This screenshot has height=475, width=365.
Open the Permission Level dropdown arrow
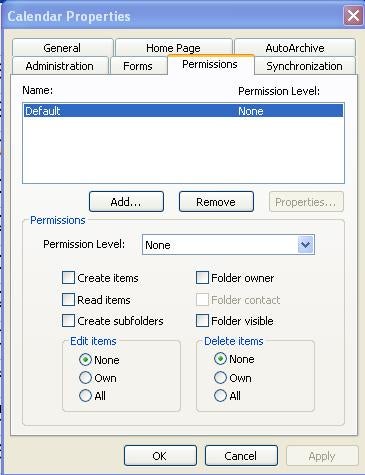tap(305, 245)
